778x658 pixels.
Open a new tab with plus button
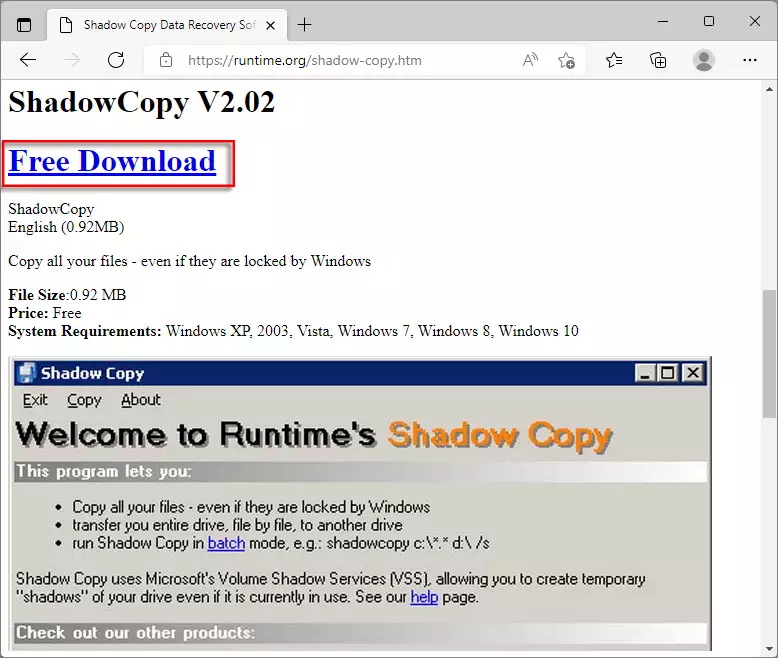click(305, 24)
